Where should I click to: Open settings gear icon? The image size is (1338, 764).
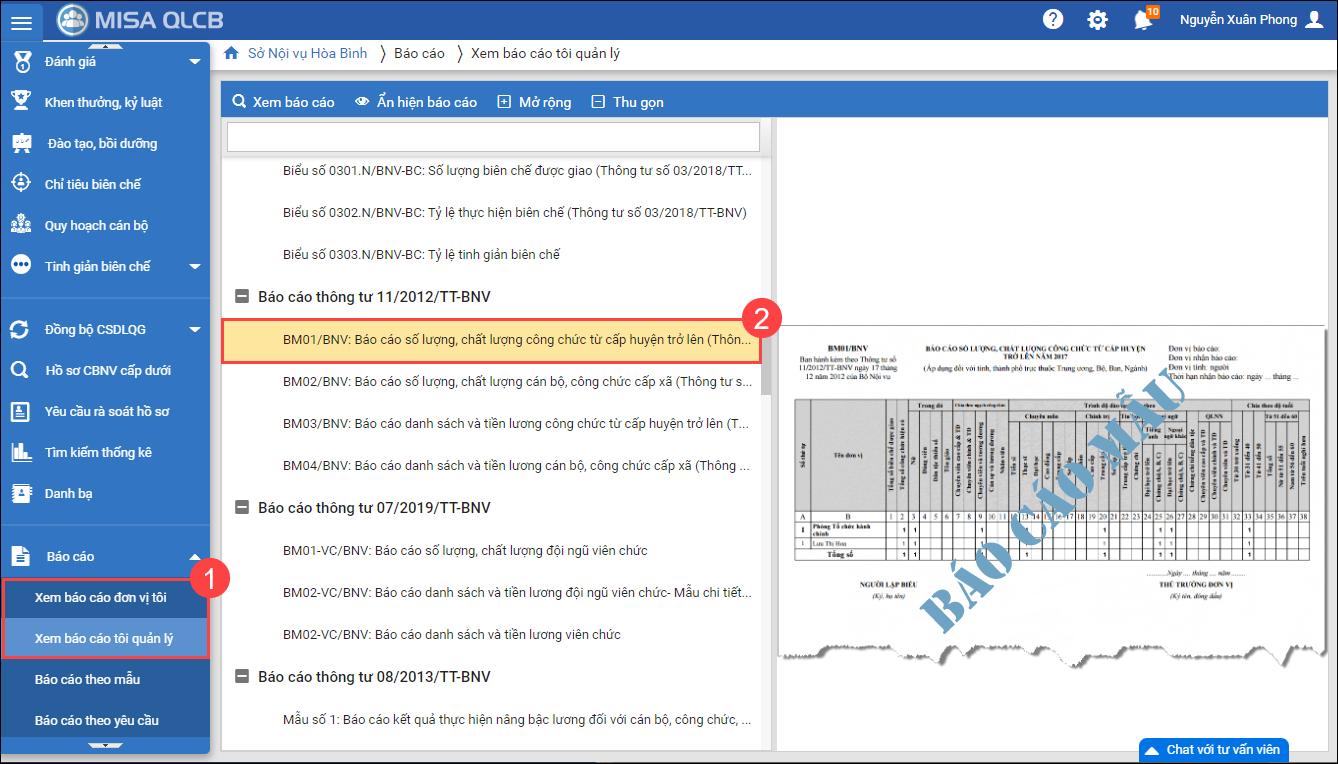point(1097,20)
